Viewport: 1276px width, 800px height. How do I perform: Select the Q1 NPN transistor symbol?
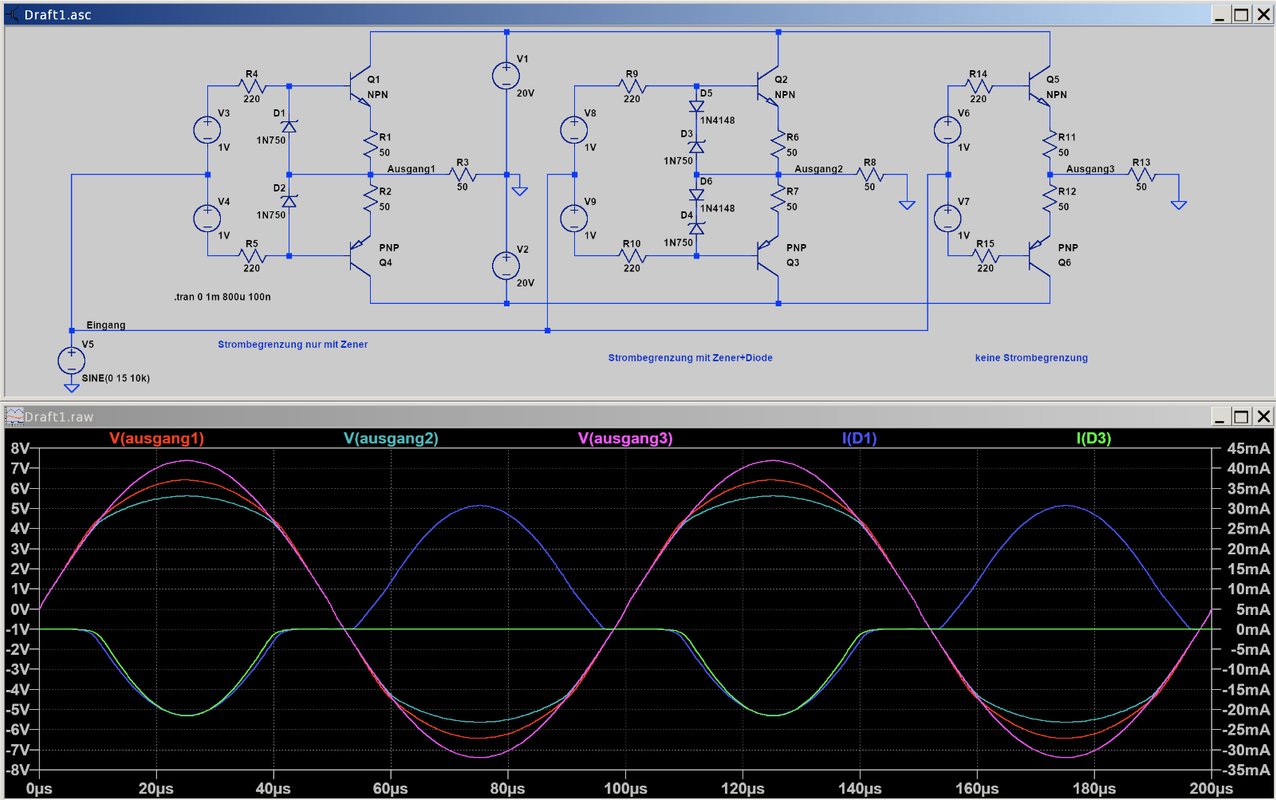[x=360, y=86]
